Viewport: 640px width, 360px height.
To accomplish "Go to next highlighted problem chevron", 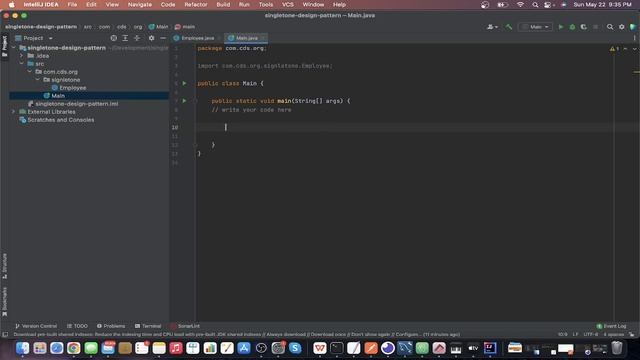I will click(x=634, y=49).
